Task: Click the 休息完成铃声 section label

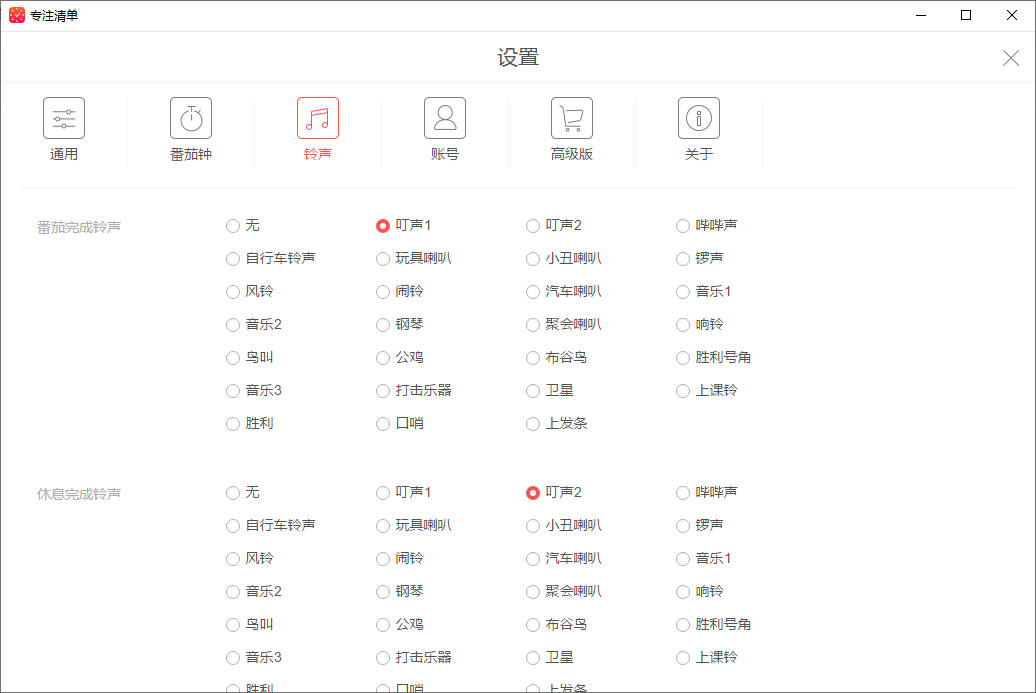Action: coord(79,494)
